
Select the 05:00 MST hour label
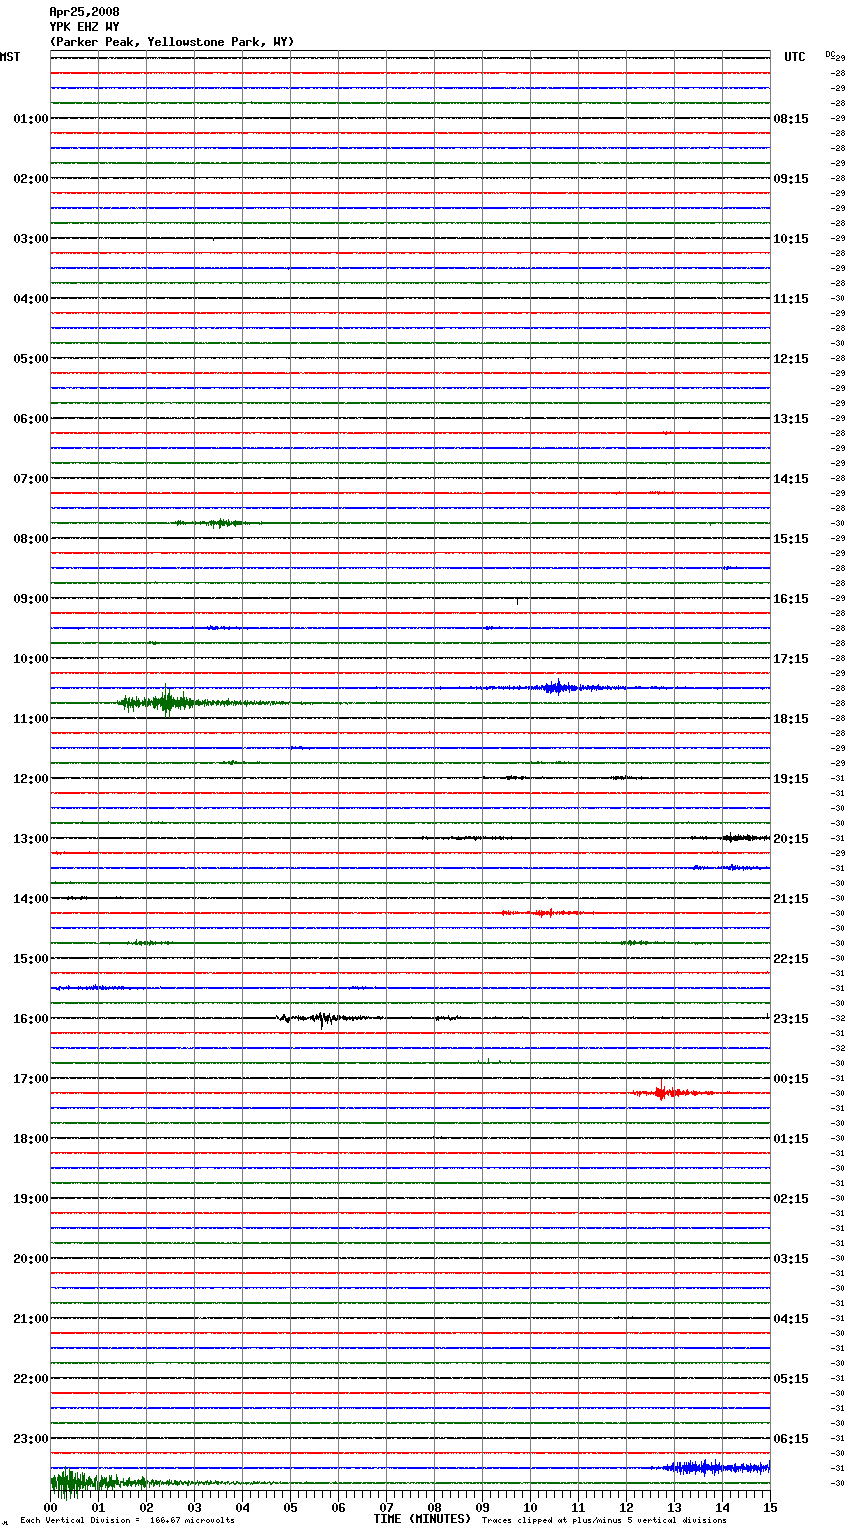point(31,359)
